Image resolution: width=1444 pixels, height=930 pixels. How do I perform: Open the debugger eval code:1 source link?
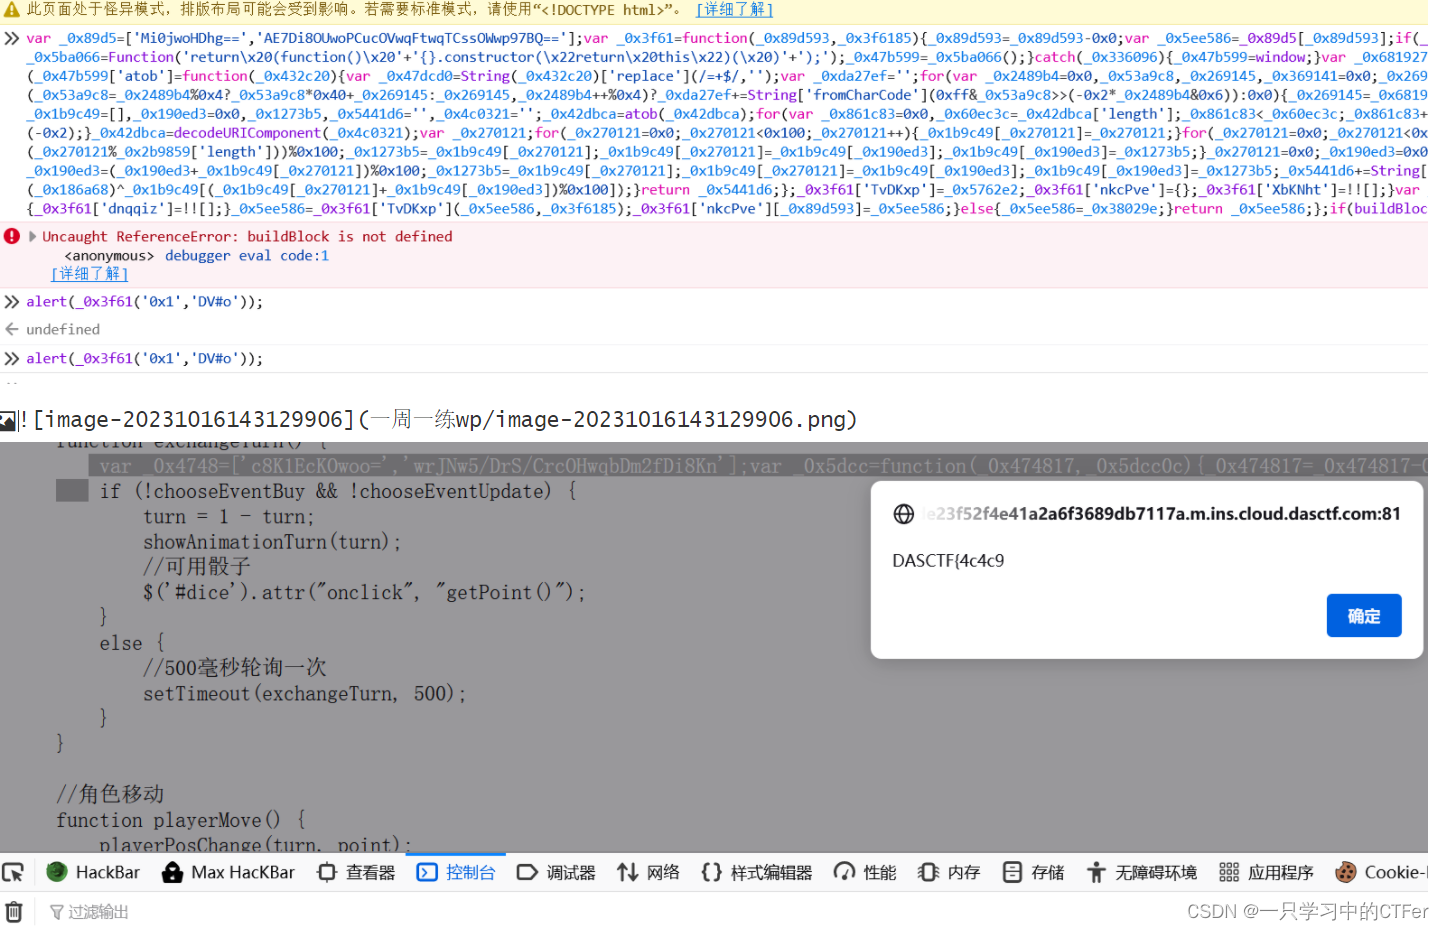(247, 255)
